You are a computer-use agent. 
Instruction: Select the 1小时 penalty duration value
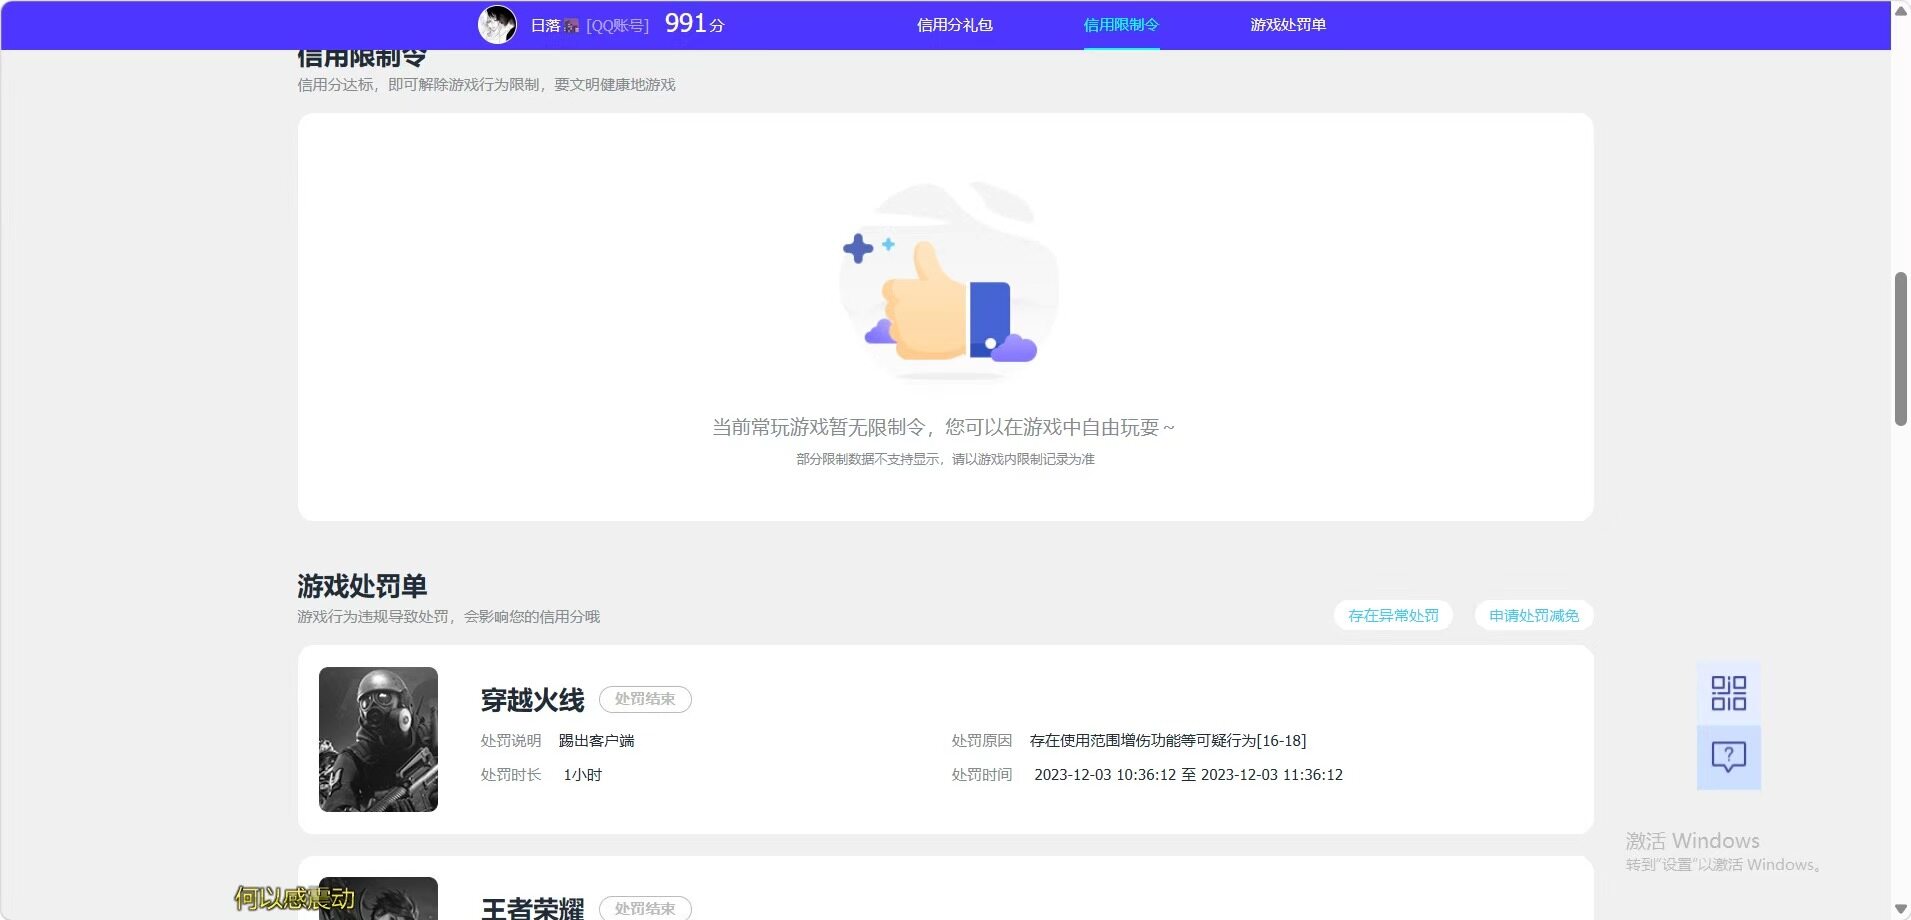tap(582, 775)
